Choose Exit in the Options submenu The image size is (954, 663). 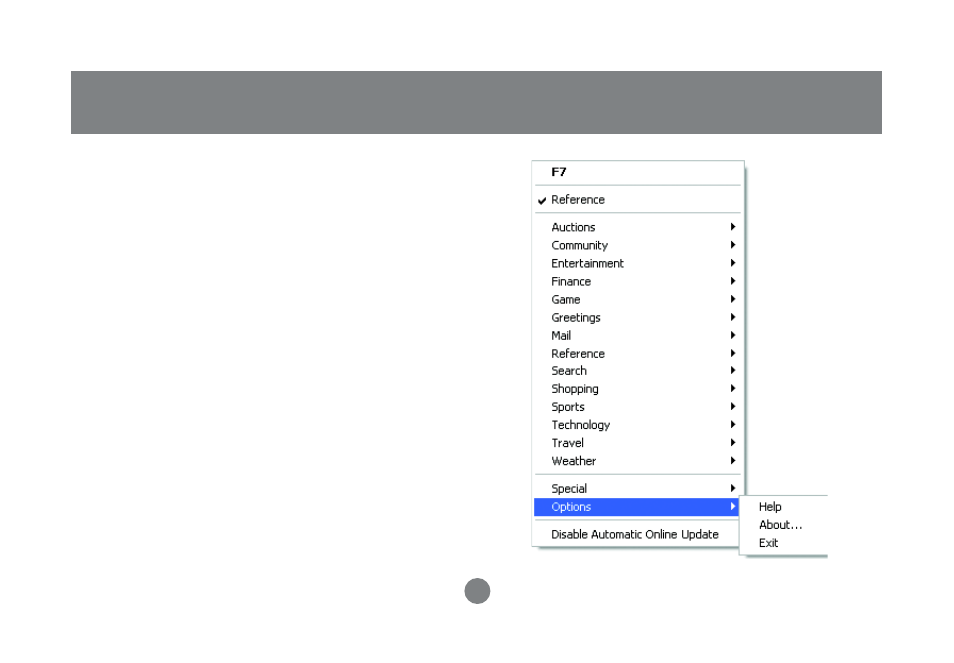click(784, 543)
